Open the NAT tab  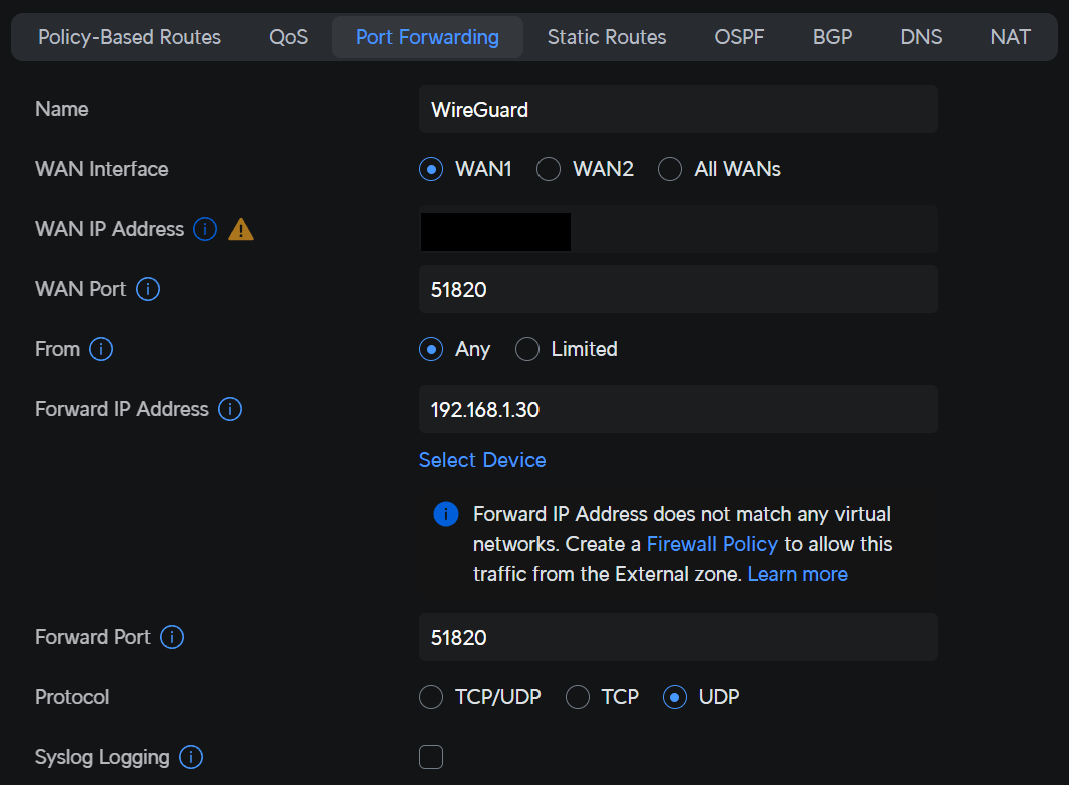[x=1010, y=37]
